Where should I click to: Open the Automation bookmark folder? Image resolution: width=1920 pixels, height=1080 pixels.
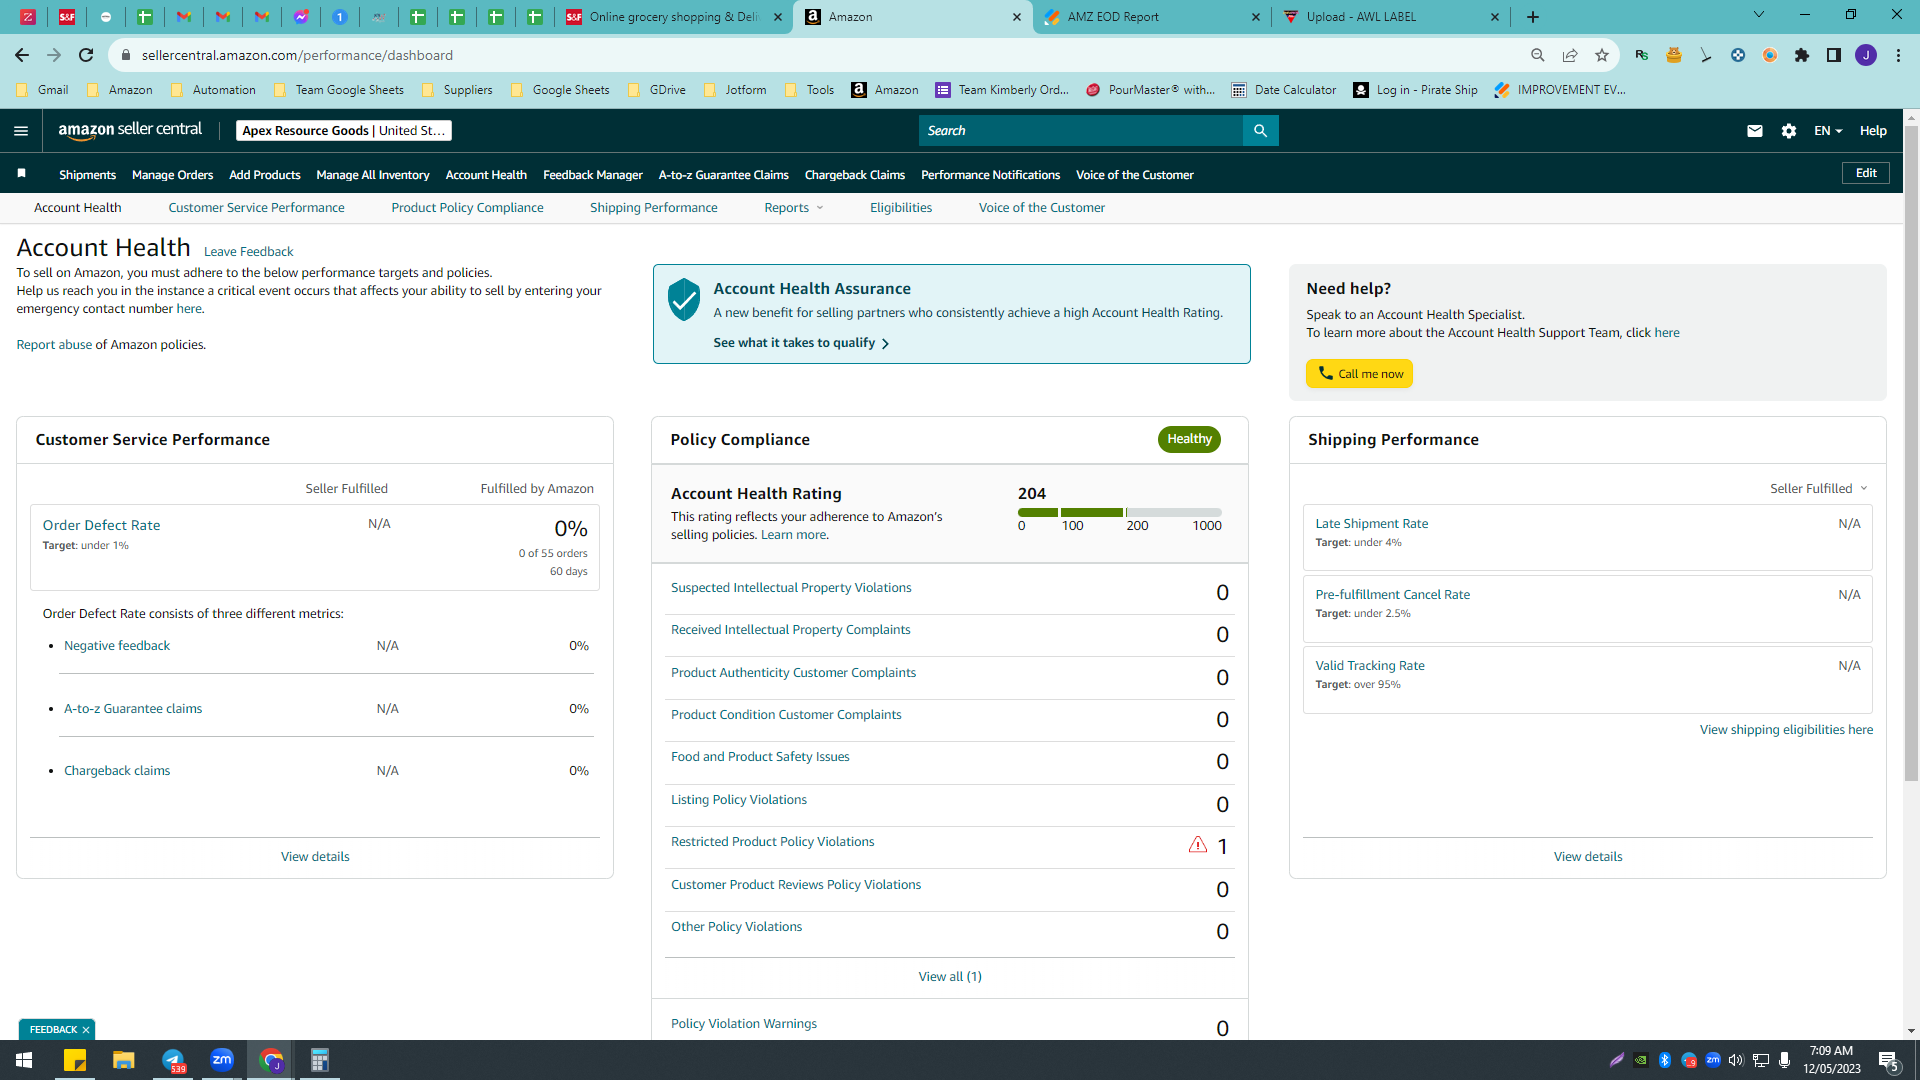pos(213,90)
